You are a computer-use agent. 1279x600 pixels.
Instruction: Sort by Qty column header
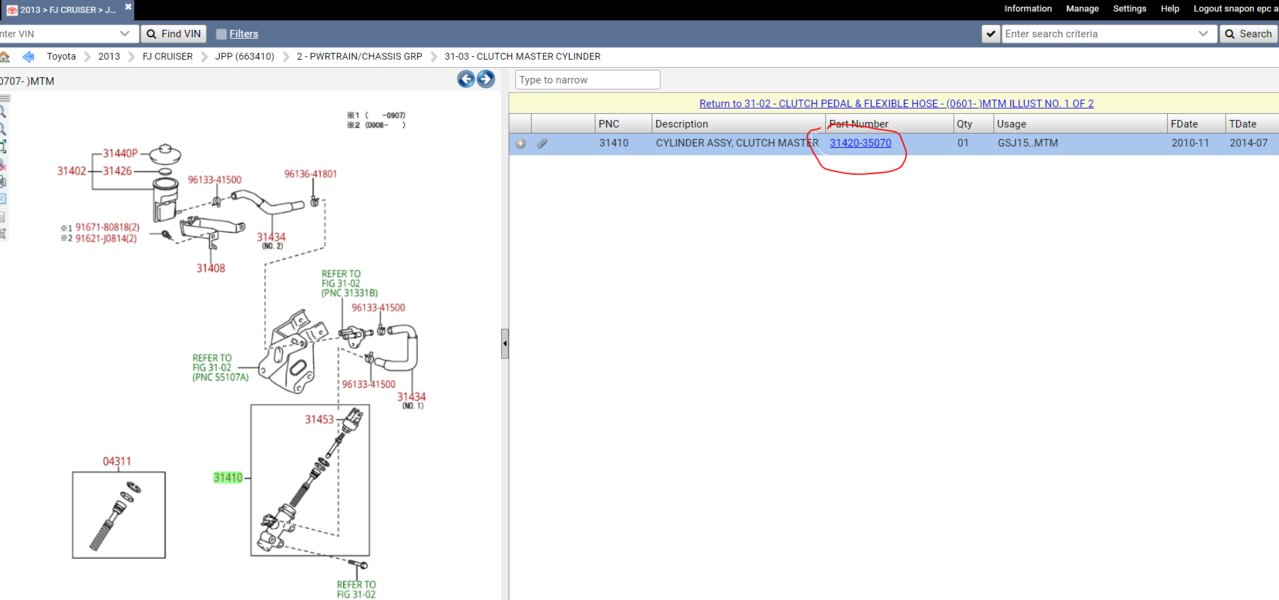(973, 124)
